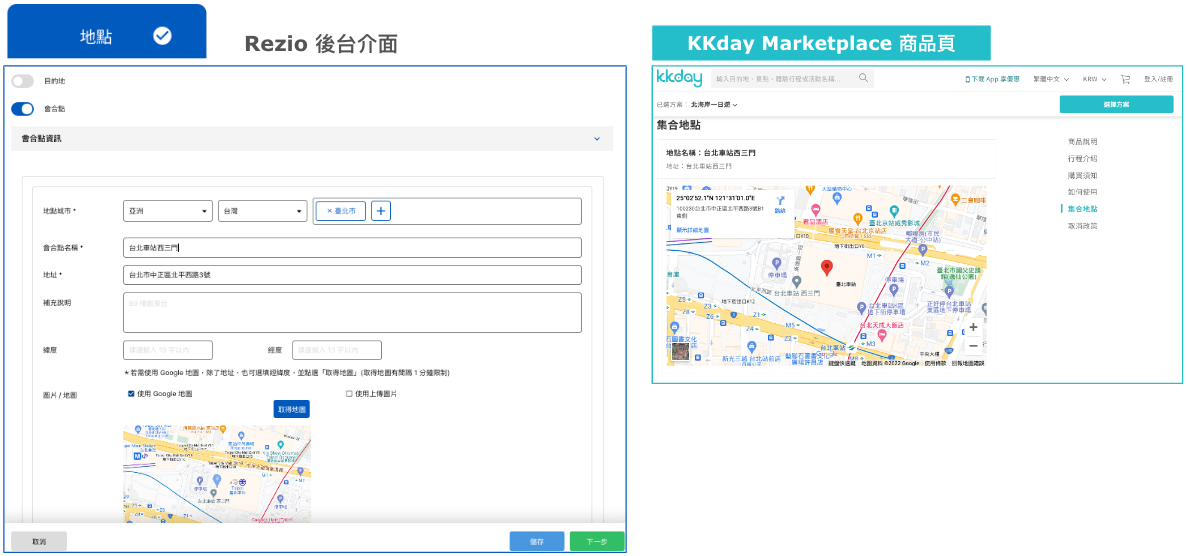Click the 使用條款 map link

pos(935,364)
